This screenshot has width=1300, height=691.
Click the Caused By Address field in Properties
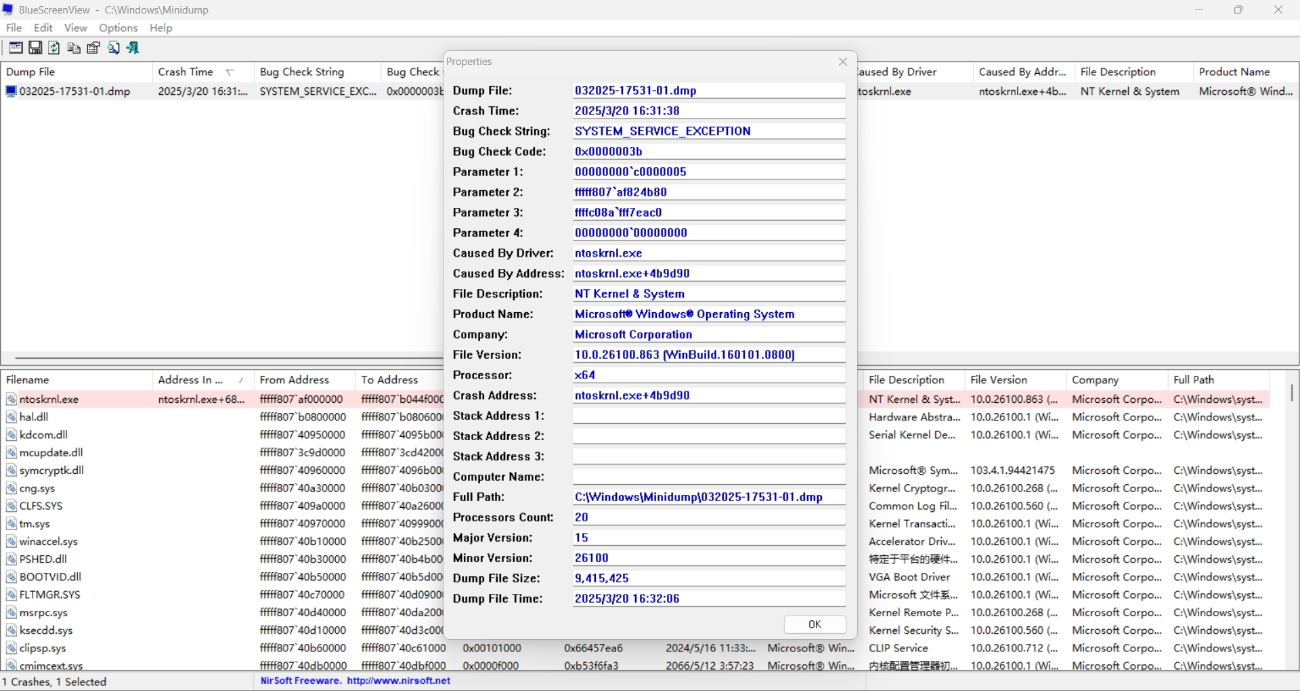[x=709, y=274]
